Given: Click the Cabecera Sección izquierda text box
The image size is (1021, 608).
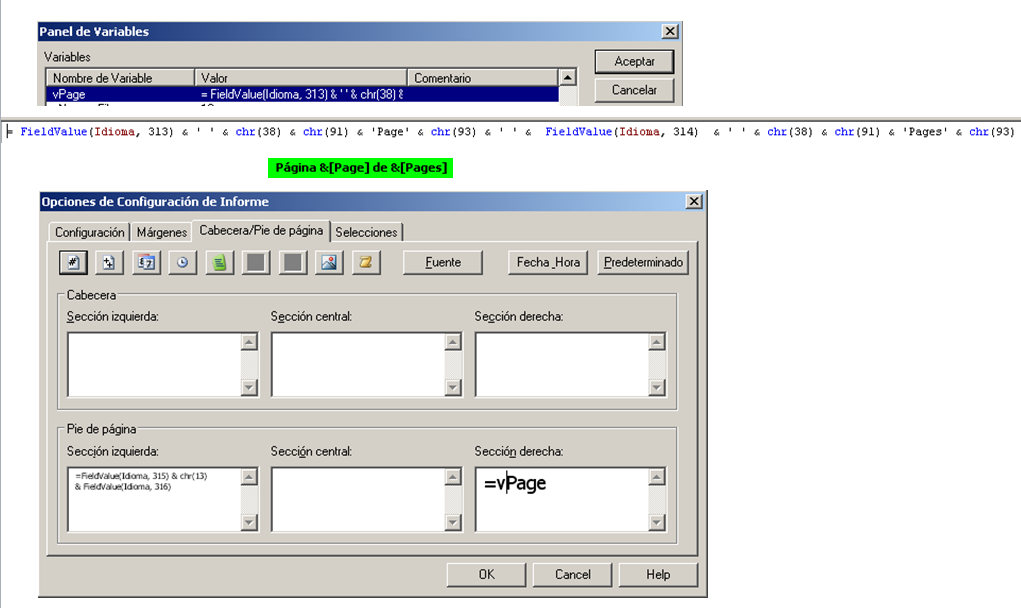Looking at the screenshot, I should pos(154,365).
